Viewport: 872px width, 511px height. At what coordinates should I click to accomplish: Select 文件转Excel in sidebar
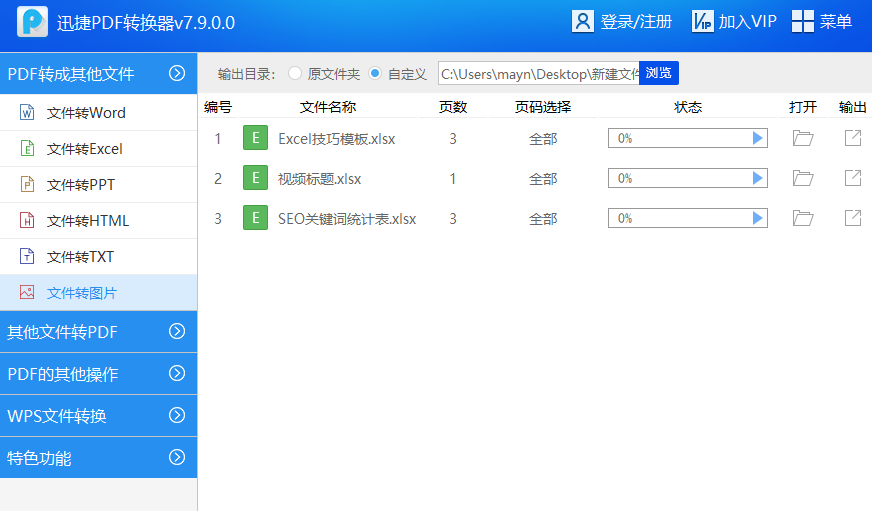pyautogui.click(x=98, y=148)
